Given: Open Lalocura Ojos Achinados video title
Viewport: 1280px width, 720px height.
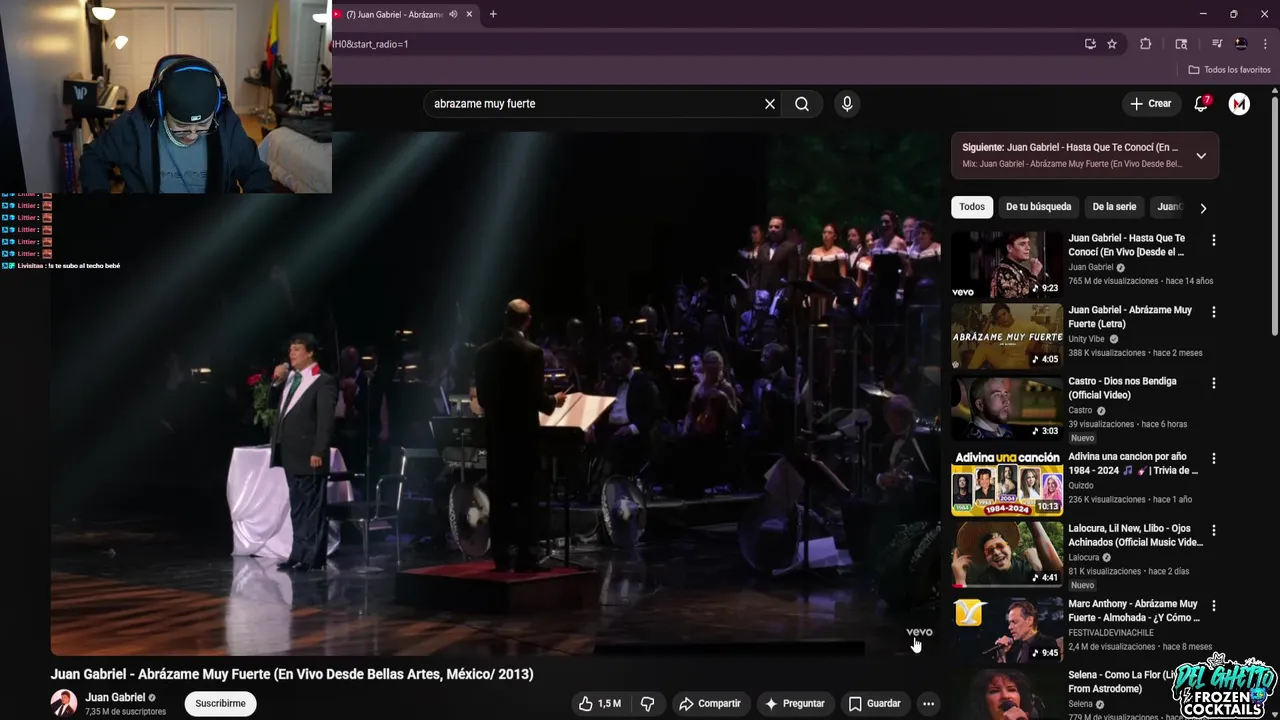Looking at the screenshot, I should point(1135,535).
